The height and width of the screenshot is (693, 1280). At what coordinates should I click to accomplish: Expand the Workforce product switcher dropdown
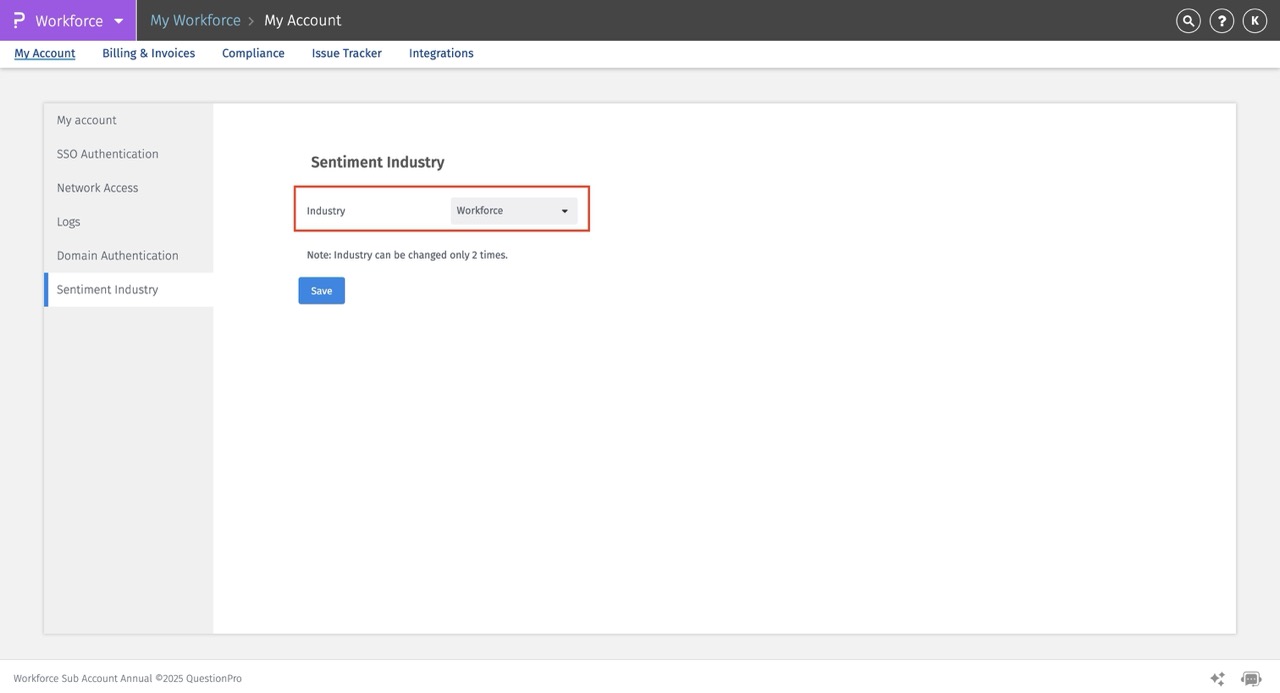point(118,20)
